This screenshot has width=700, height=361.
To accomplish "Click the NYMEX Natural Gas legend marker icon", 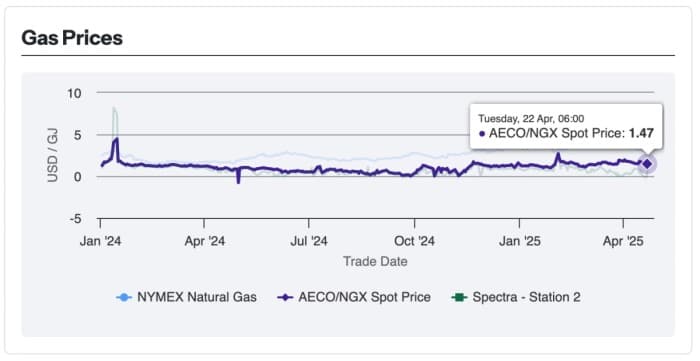I will click(124, 297).
